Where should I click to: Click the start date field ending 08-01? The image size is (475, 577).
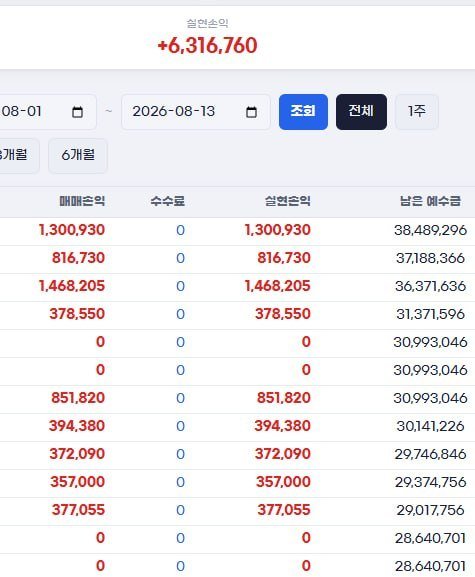(48, 111)
